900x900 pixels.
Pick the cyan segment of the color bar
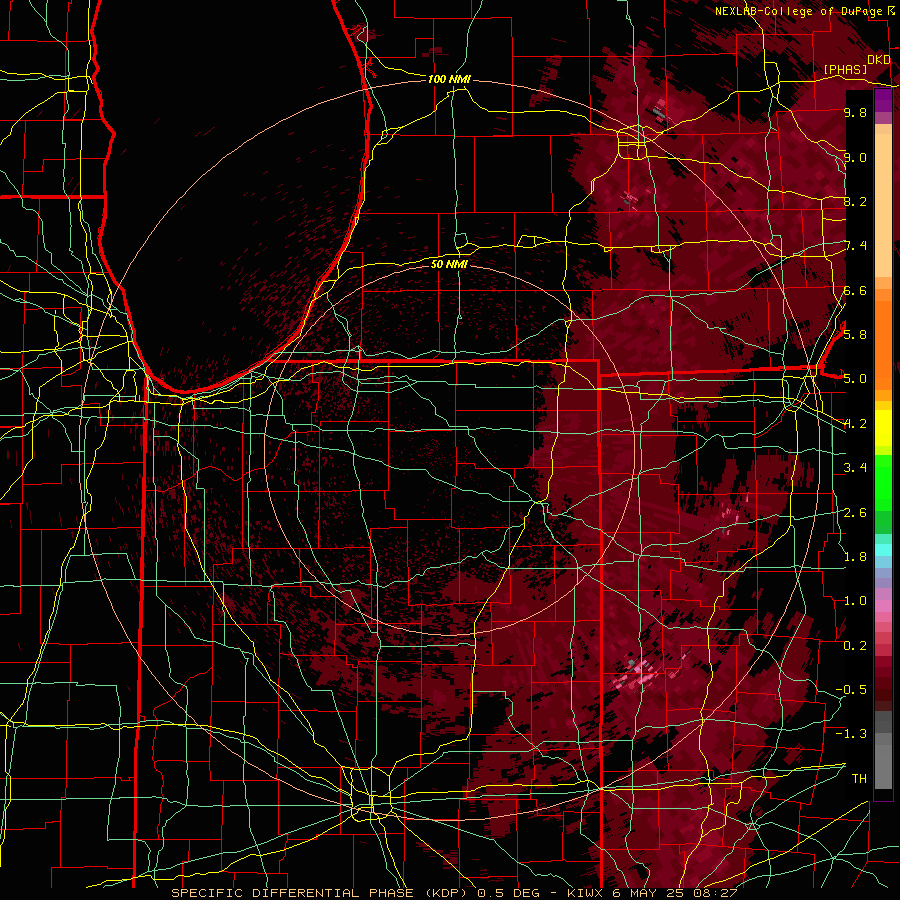click(x=883, y=549)
